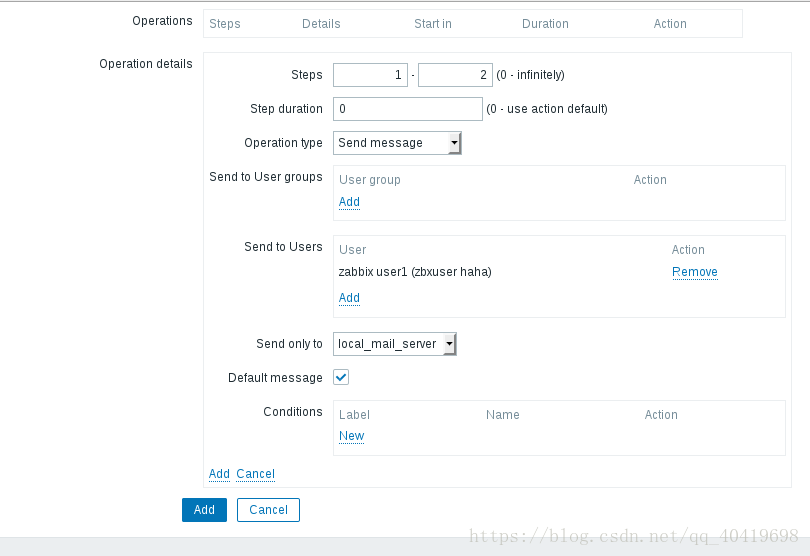Image resolution: width=810 pixels, height=556 pixels.
Task: Add a user under Send to Users
Action: pyautogui.click(x=349, y=298)
